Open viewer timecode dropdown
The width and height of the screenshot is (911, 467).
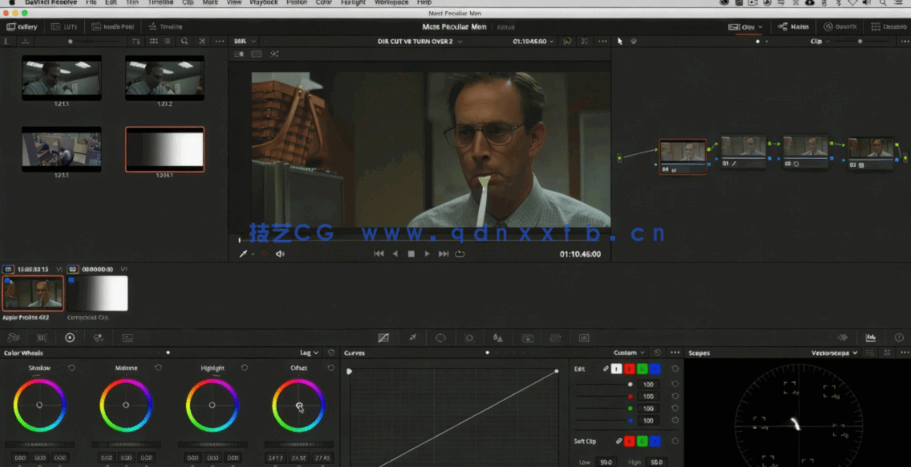[533, 41]
